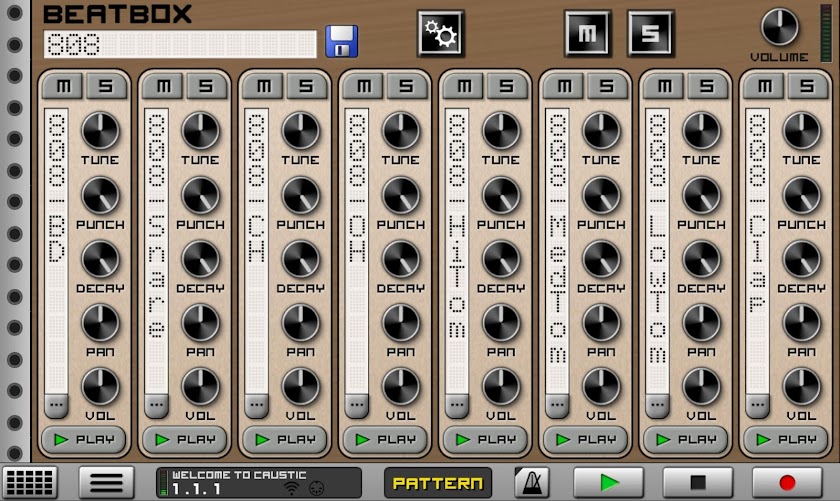Start playback with the transport play button
This screenshot has height=501, width=840.
(x=609, y=482)
